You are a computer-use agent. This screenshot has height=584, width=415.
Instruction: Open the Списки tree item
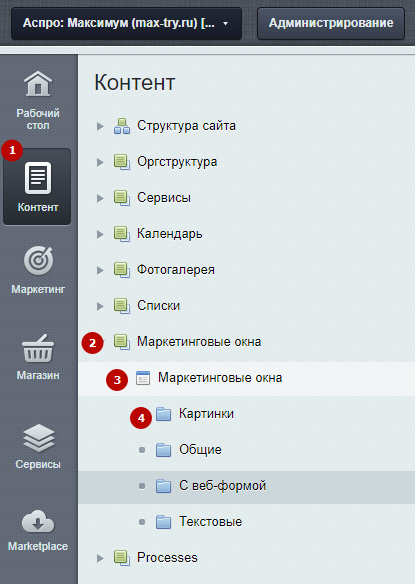click(158, 306)
